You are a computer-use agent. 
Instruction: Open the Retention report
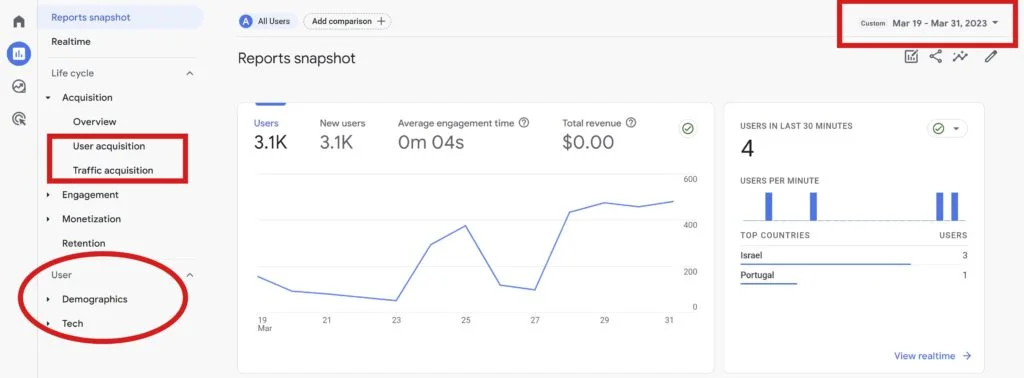[x=84, y=243]
